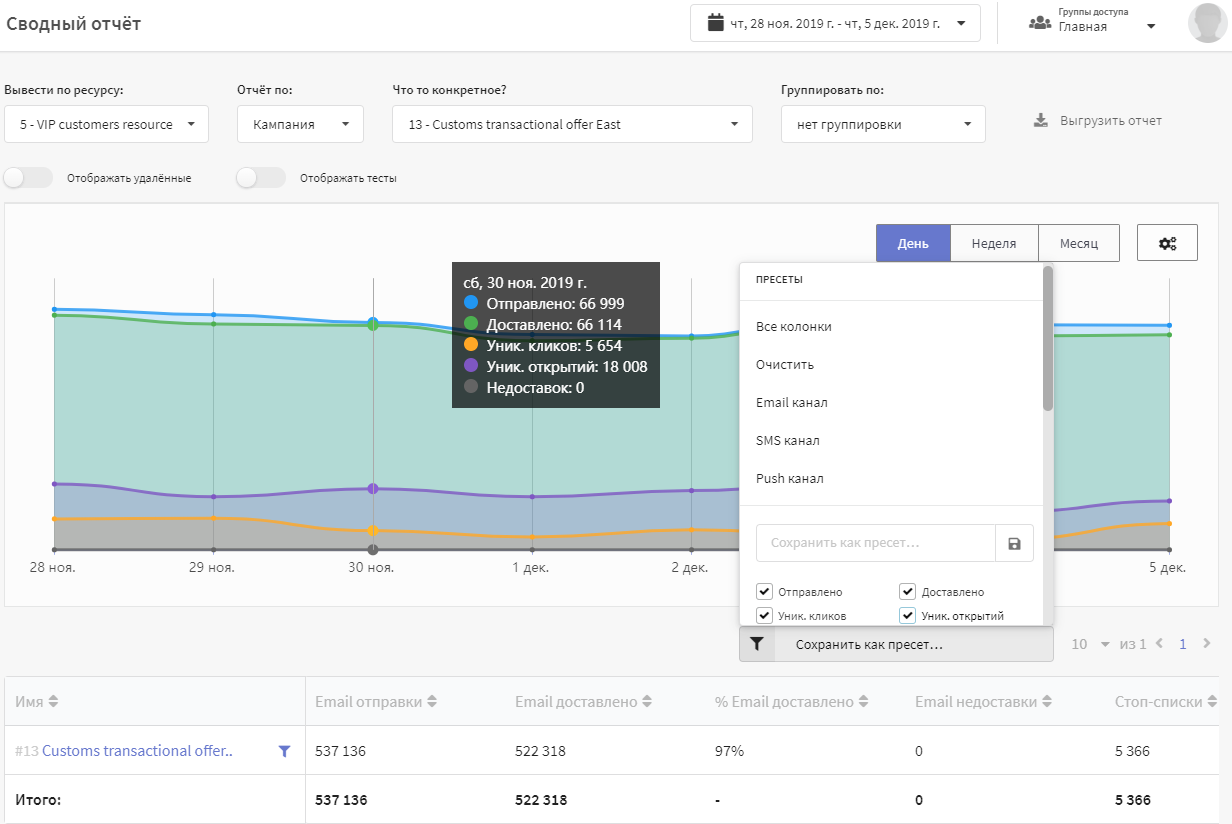The height and width of the screenshot is (824, 1232).
Task: Open the date range dropdown
Action: click(x=835, y=23)
